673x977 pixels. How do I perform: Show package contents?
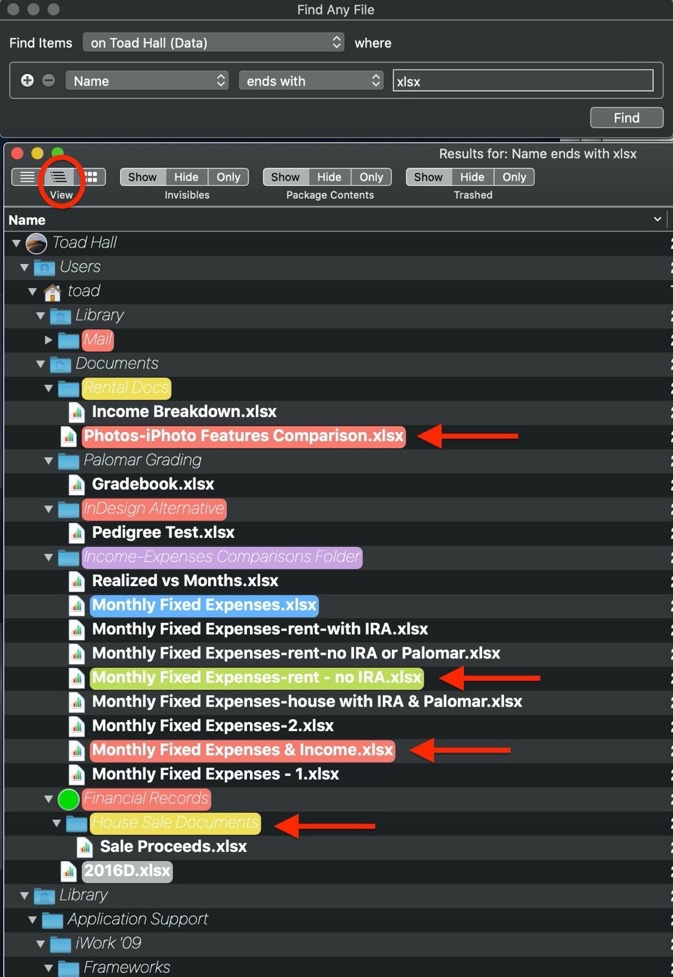click(285, 177)
